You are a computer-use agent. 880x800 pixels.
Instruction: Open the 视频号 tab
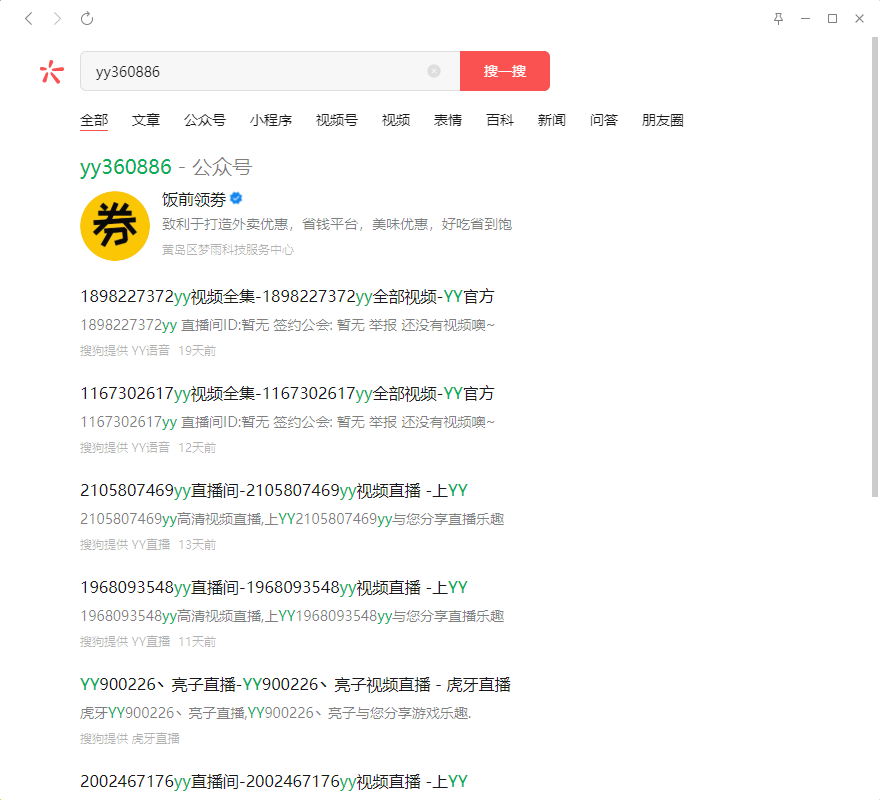pyautogui.click(x=337, y=120)
